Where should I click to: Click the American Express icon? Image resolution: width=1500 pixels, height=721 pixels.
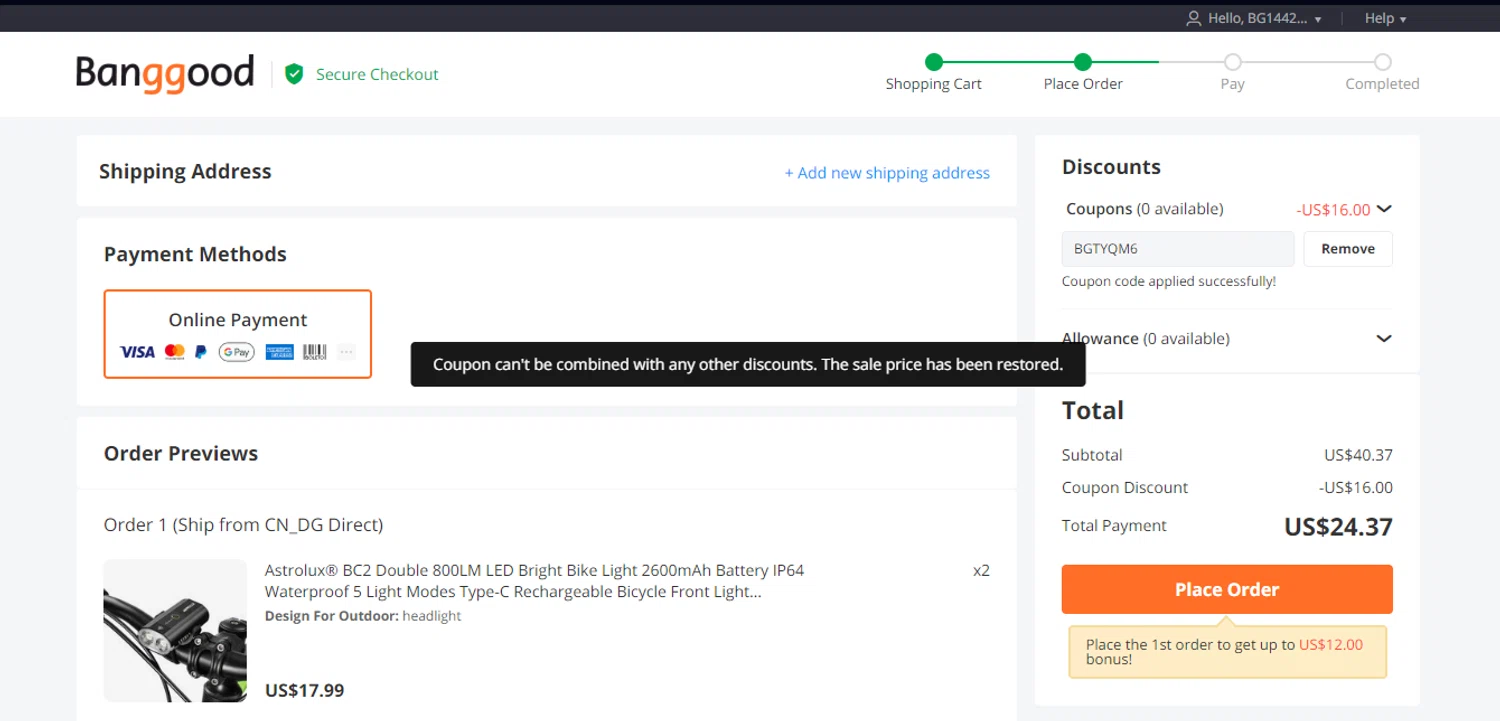(x=280, y=352)
